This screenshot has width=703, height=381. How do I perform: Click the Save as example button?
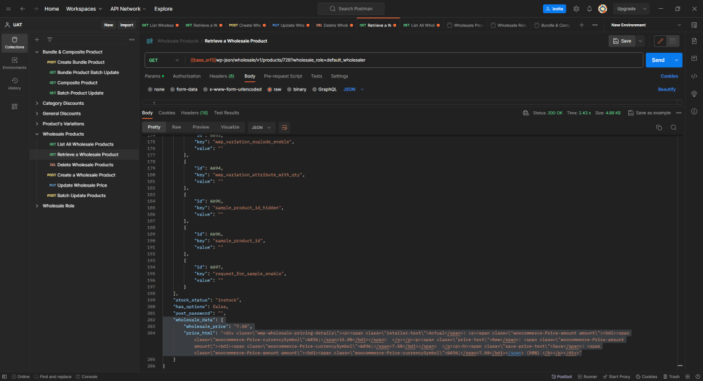649,113
